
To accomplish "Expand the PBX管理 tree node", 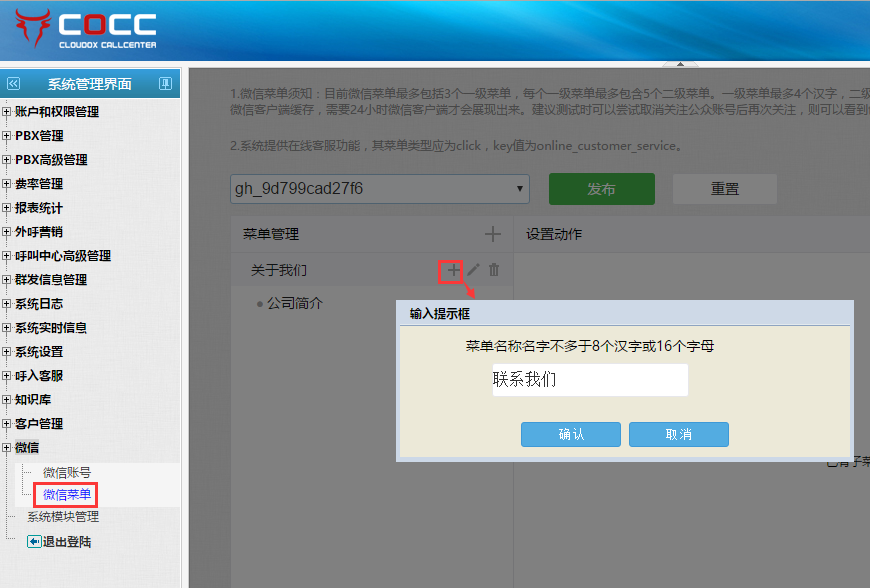I will click(x=7, y=136).
